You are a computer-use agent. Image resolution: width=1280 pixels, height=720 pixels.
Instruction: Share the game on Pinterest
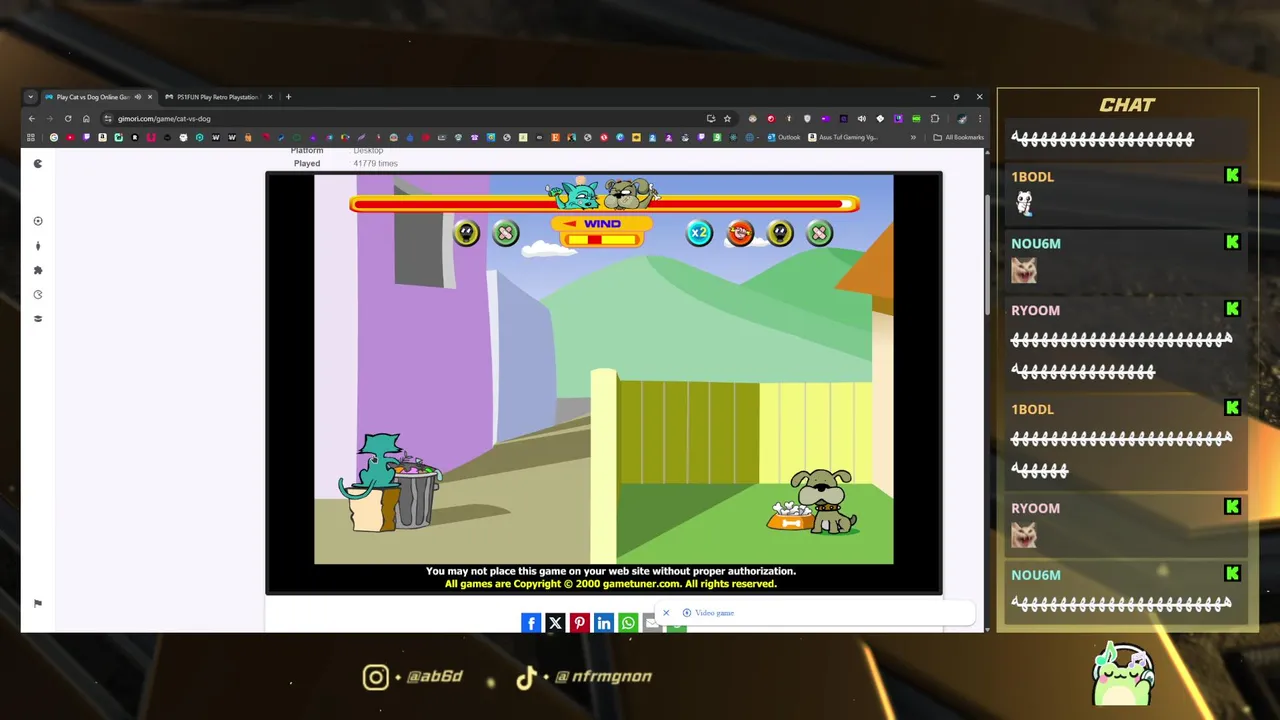point(580,623)
